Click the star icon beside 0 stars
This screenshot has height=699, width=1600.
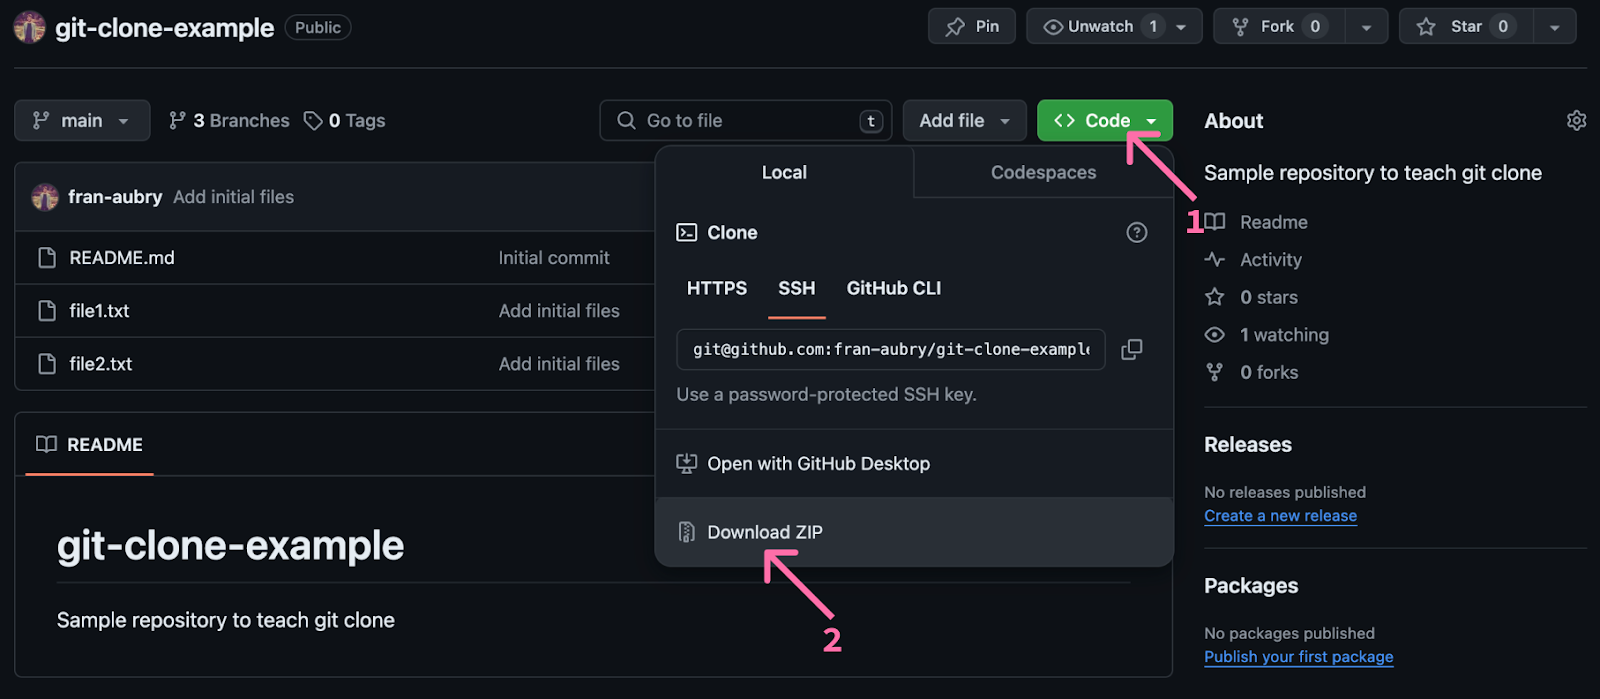click(x=1215, y=297)
